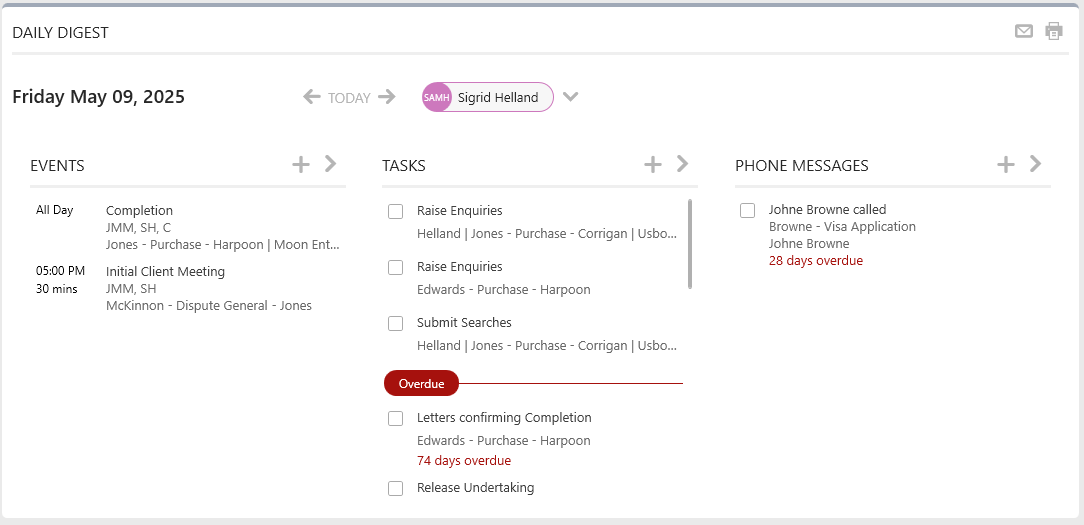Tick the Submit Searches checkbox

pyautogui.click(x=395, y=324)
